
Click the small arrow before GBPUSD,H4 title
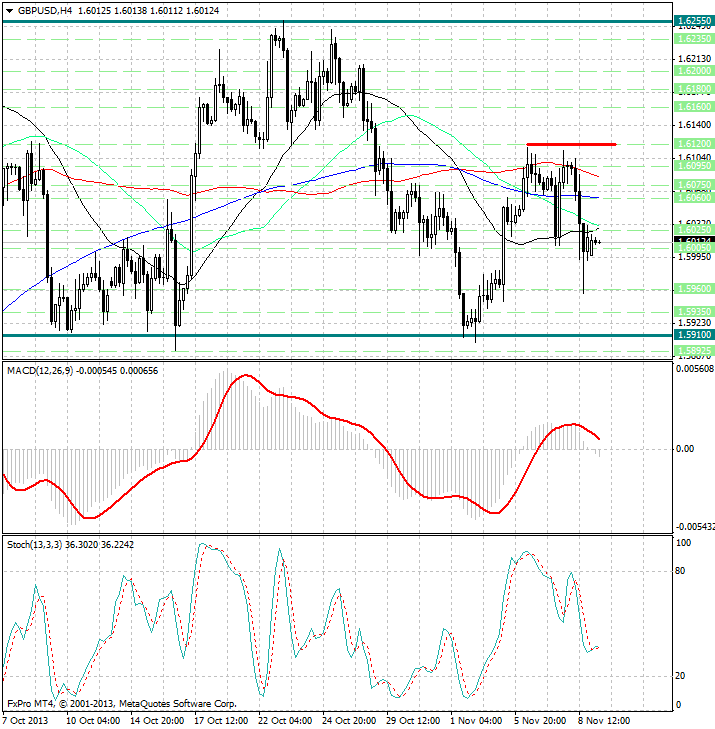tap(7, 10)
